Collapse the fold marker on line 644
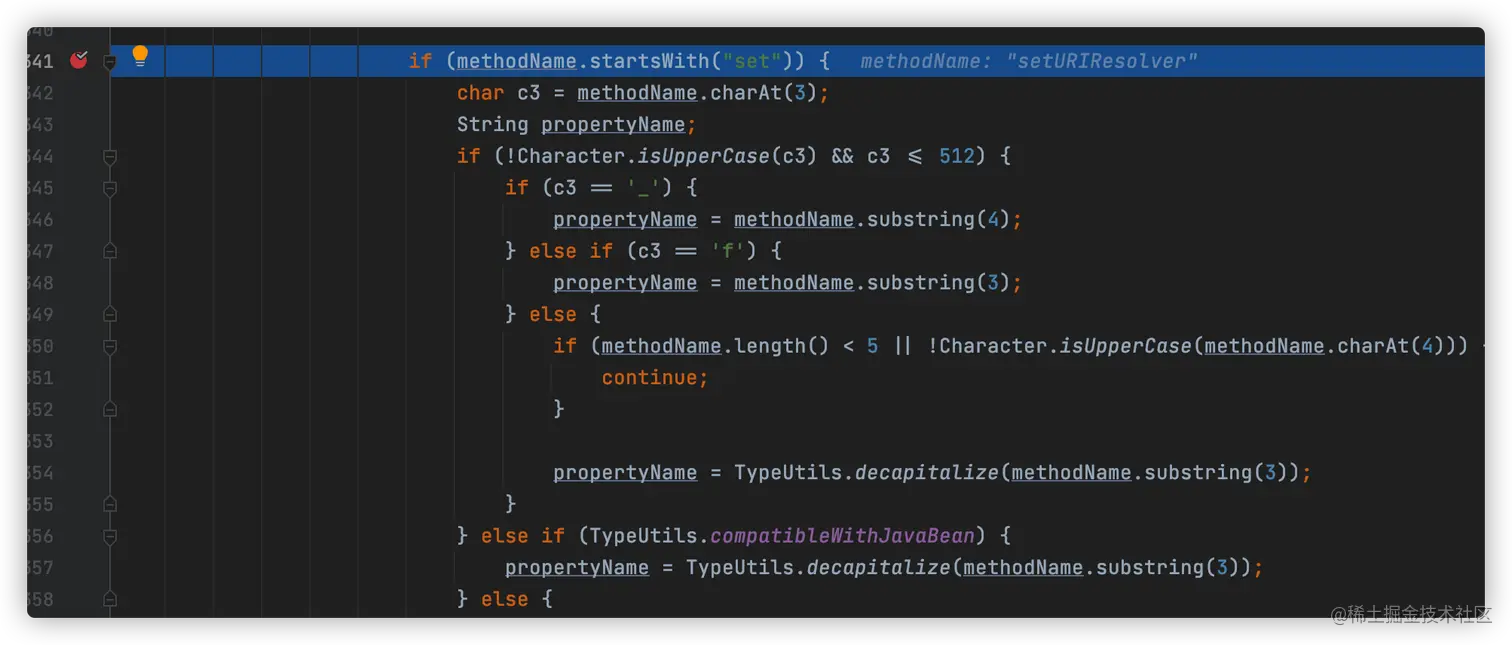The height and width of the screenshot is (645, 1512). pos(110,156)
